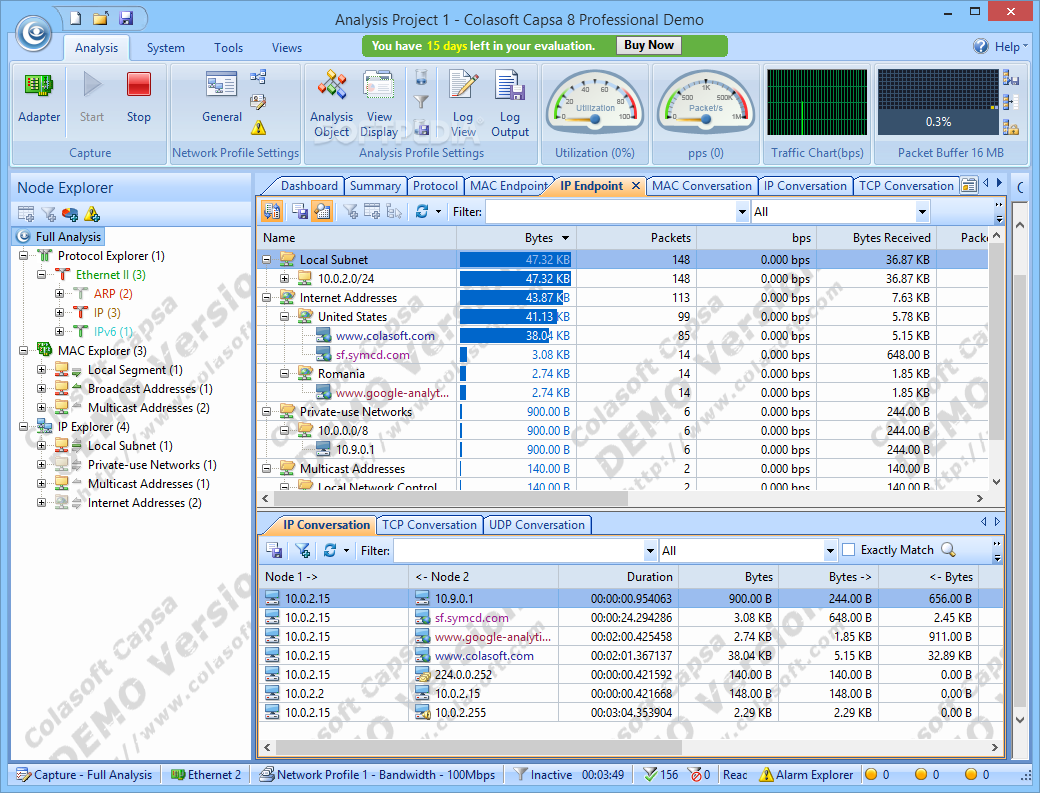Screen dimensions: 1040x793
Task: Expand the ARP protocol node
Action: (x=59, y=293)
